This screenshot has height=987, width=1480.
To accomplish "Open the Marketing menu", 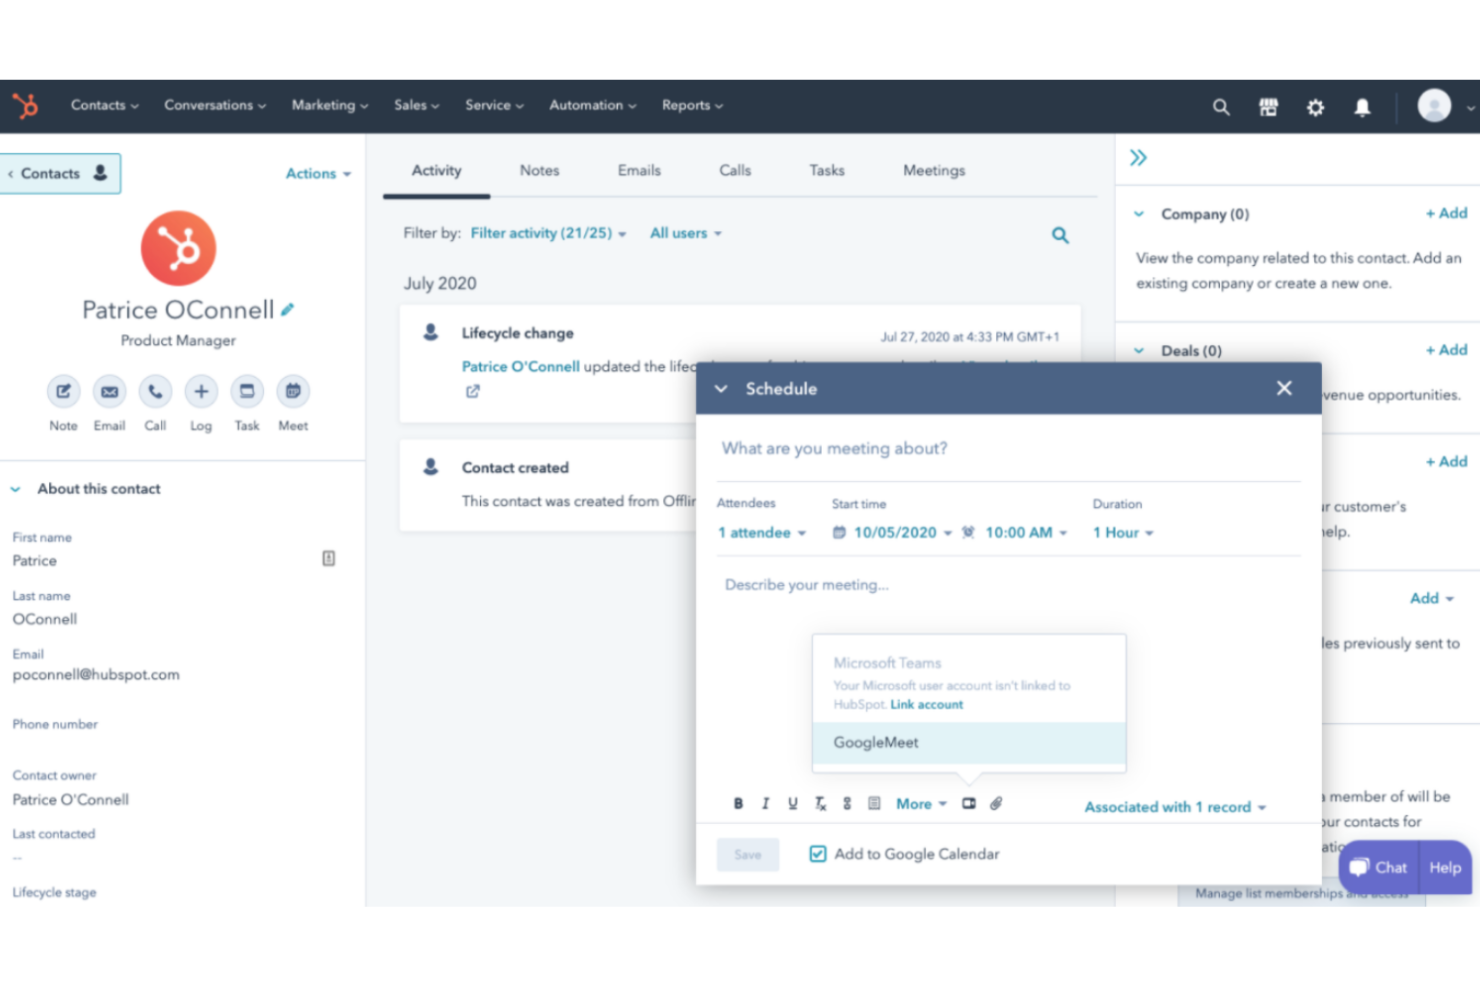I will coord(330,105).
